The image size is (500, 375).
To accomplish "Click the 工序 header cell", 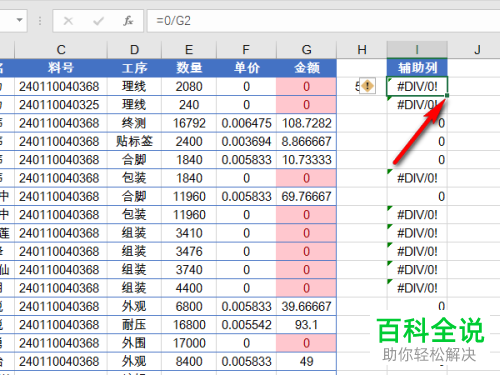I will click(134, 68).
